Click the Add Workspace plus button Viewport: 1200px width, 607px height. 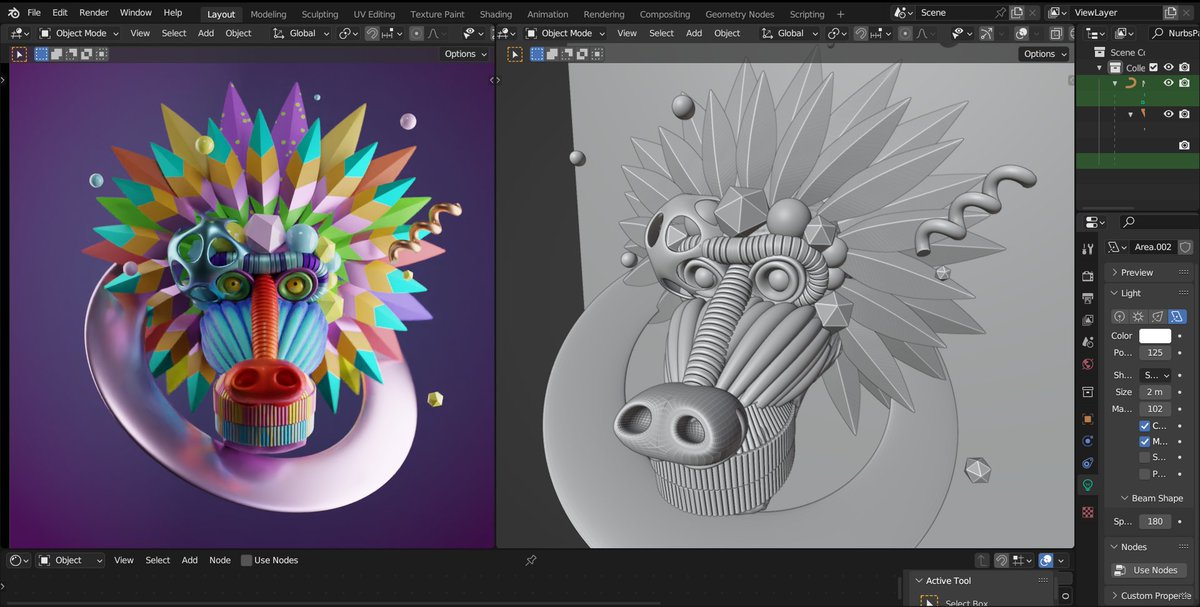[x=840, y=14]
